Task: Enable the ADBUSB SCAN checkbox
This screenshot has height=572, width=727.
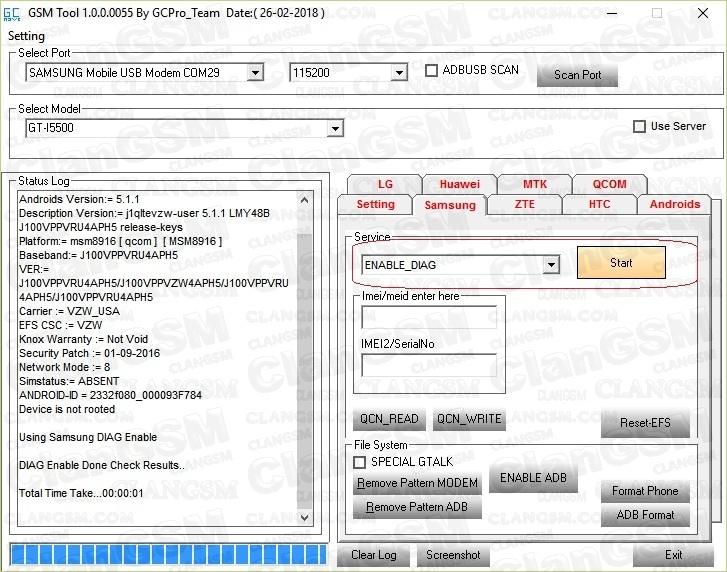Action: coord(431,70)
